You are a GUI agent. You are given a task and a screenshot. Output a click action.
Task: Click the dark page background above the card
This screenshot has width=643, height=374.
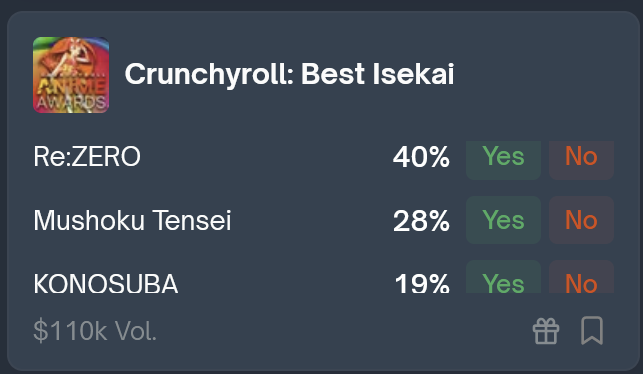(322, 5)
